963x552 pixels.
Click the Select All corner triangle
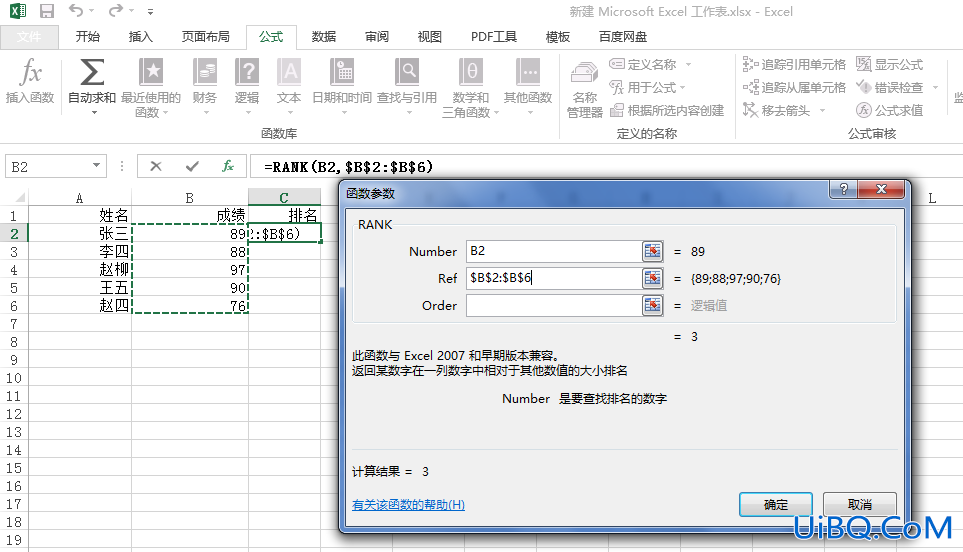[19, 198]
